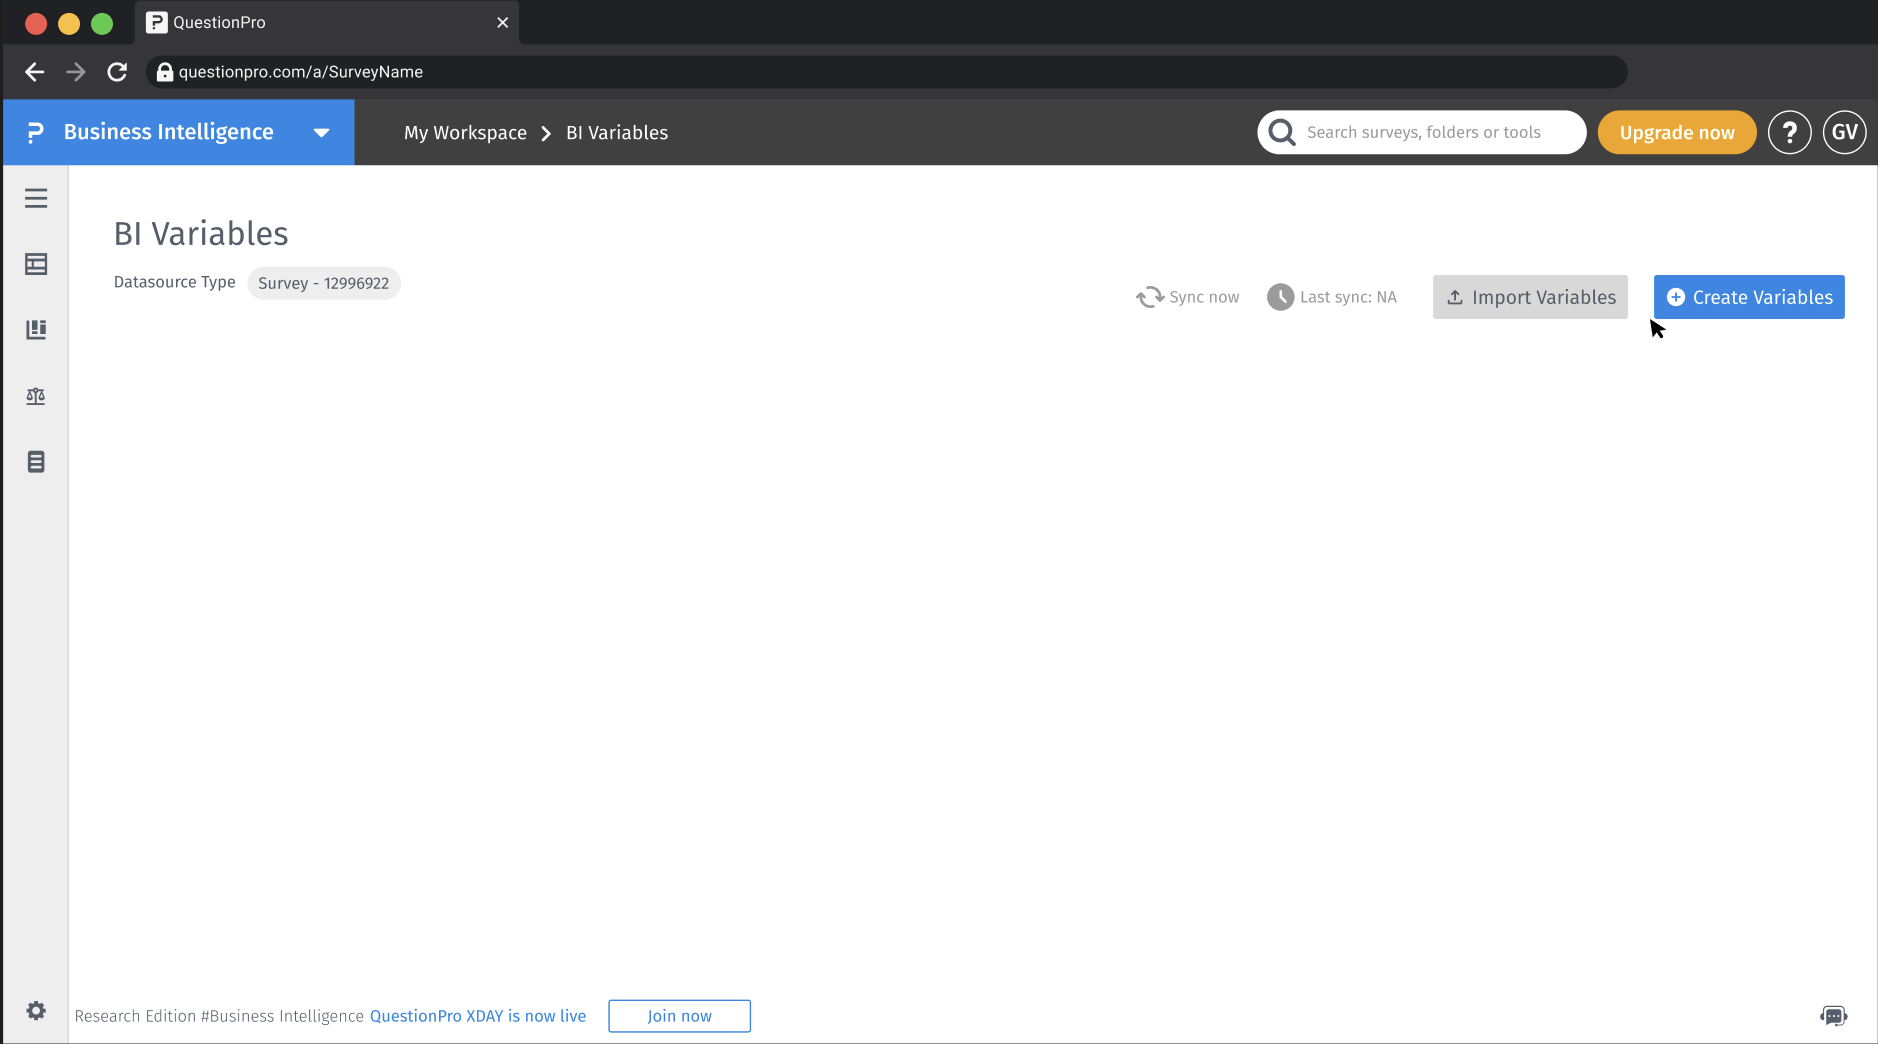
Task: Open the data document icon in the sidebar
Action: [x=36, y=461]
